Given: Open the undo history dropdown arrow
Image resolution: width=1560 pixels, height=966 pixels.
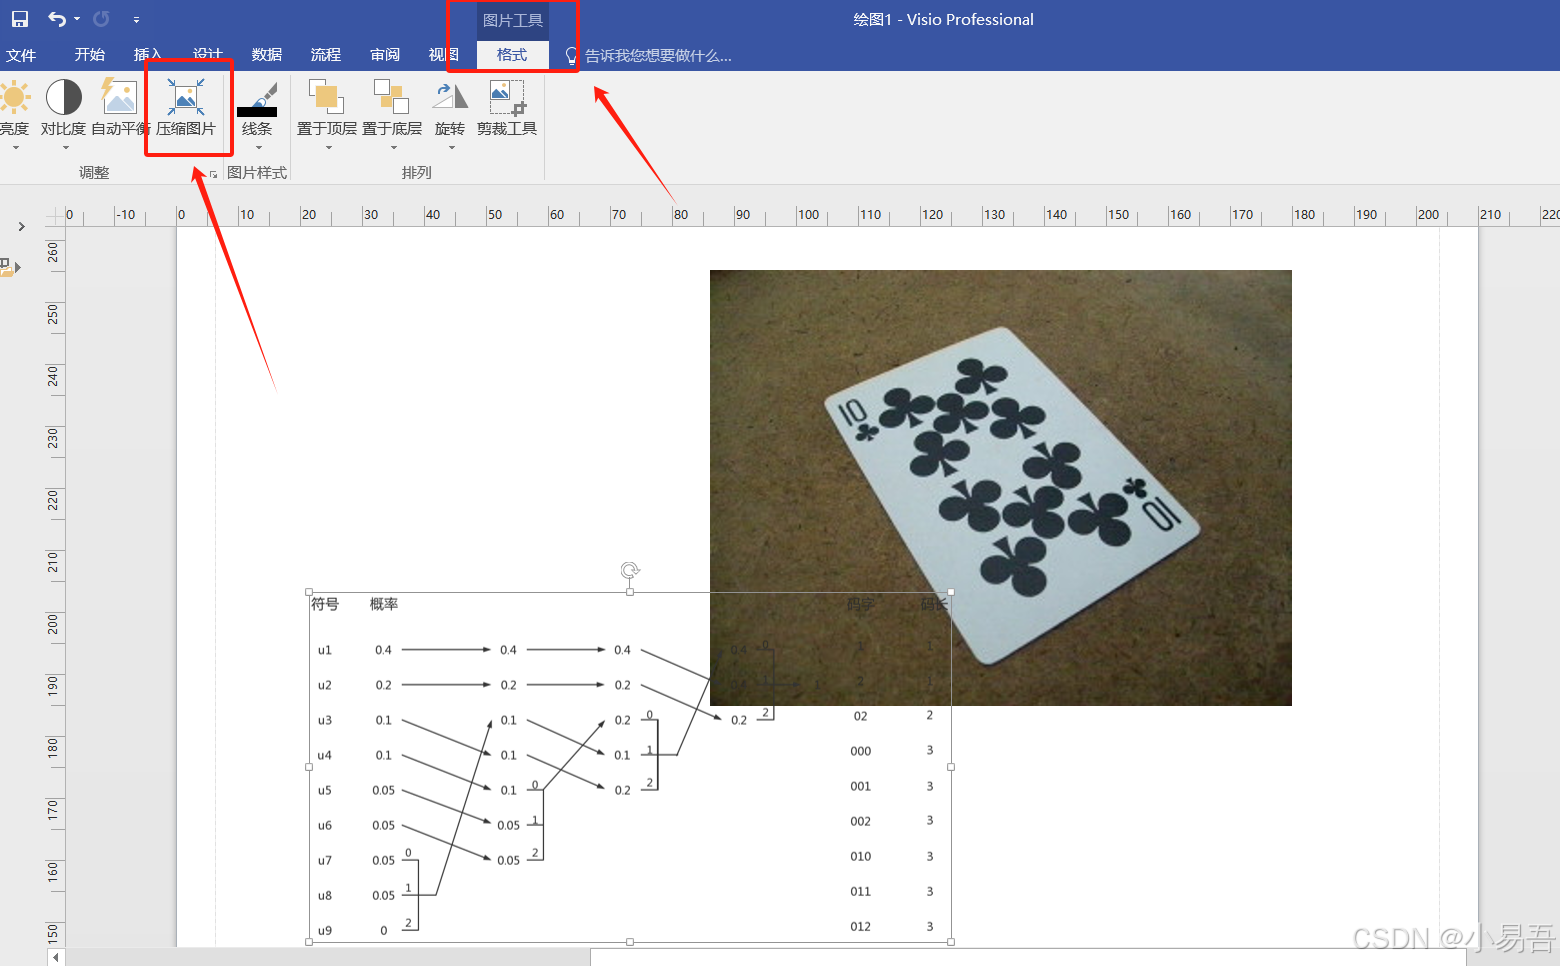Looking at the screenshot, I should point(77,19).
